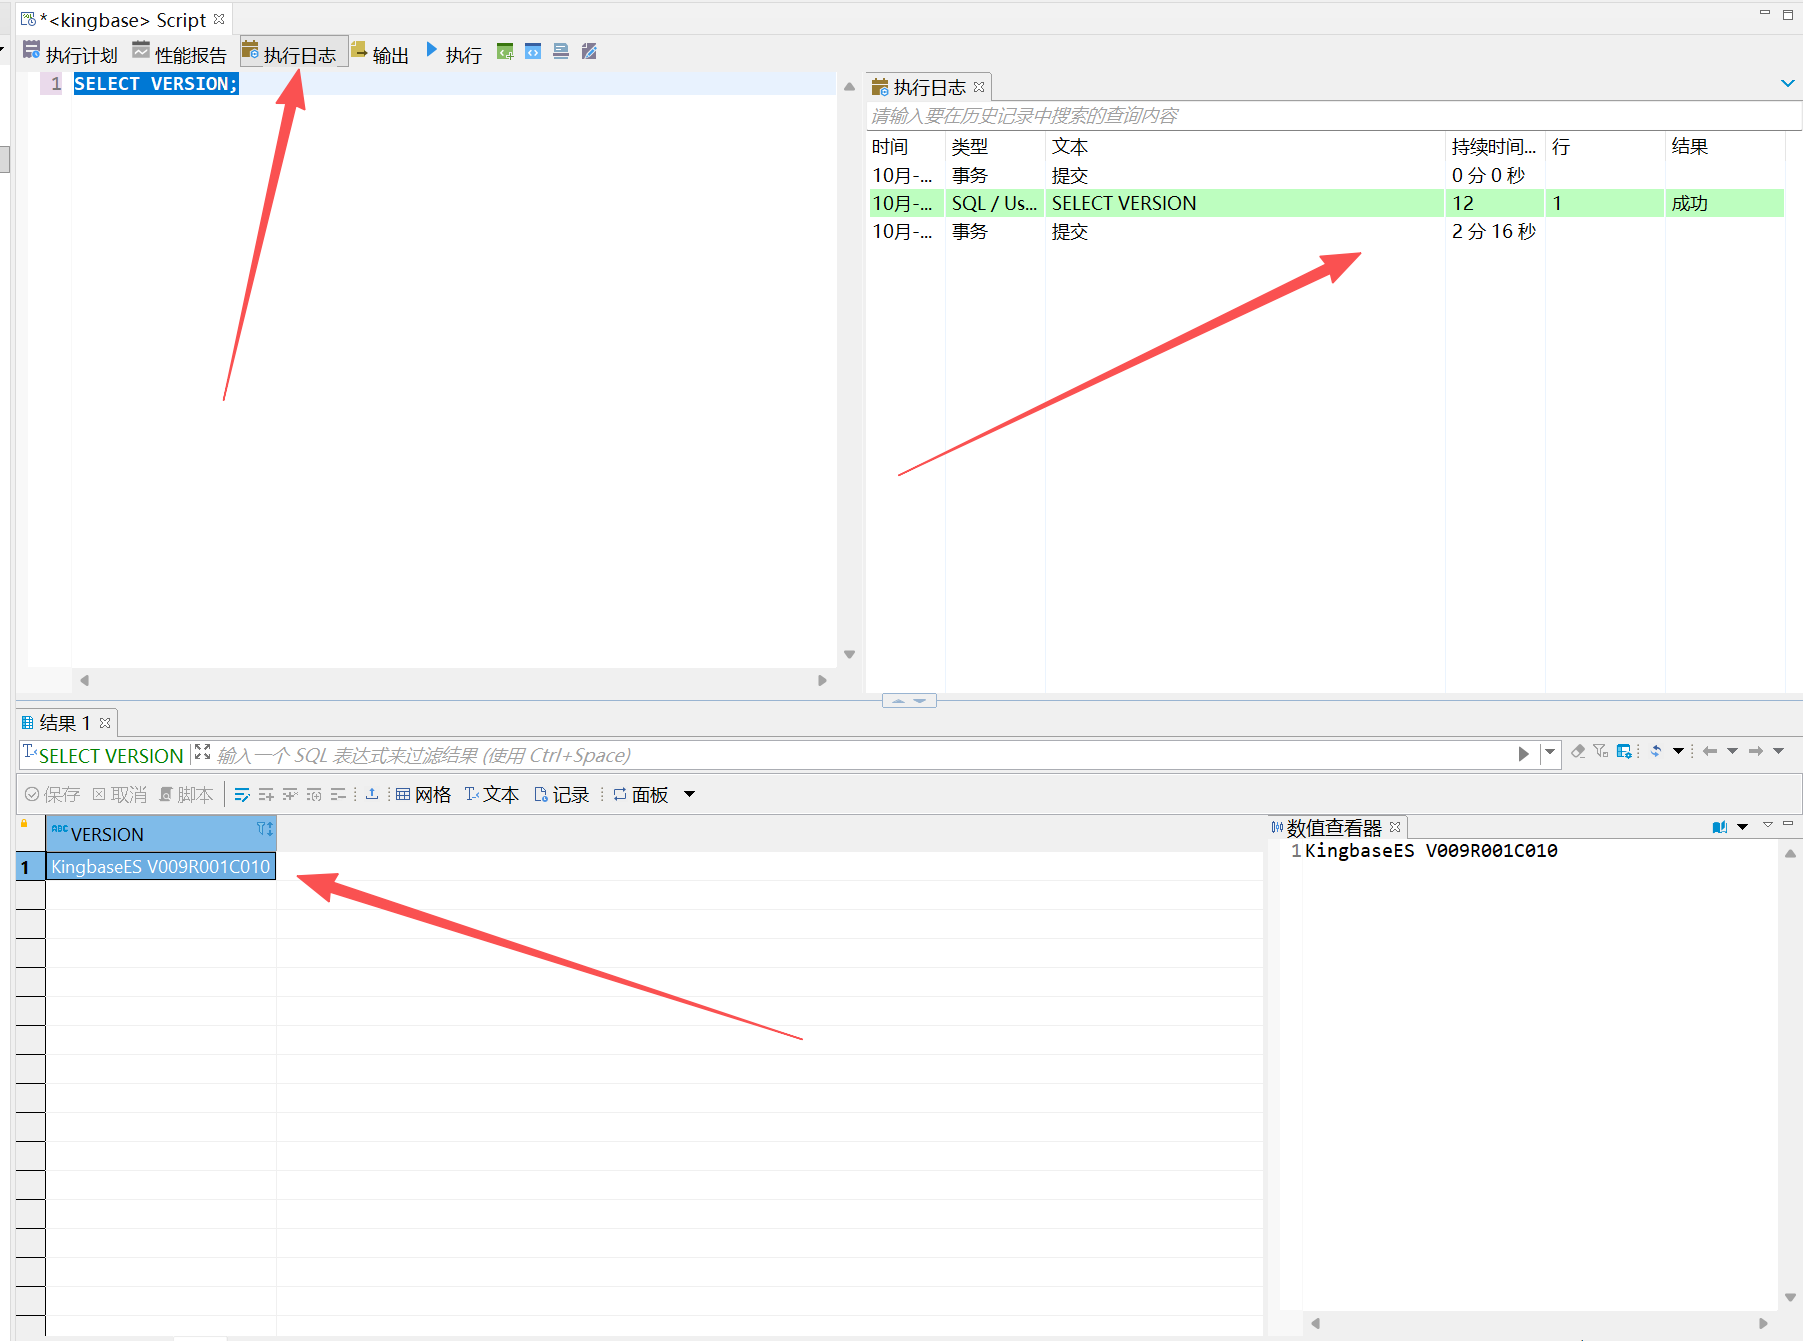Image resolution: width=1803 pixels, height=1341 pixels.
Task: Click the refresh icon in results toolbar
Action: click(x=1656, y=751)
